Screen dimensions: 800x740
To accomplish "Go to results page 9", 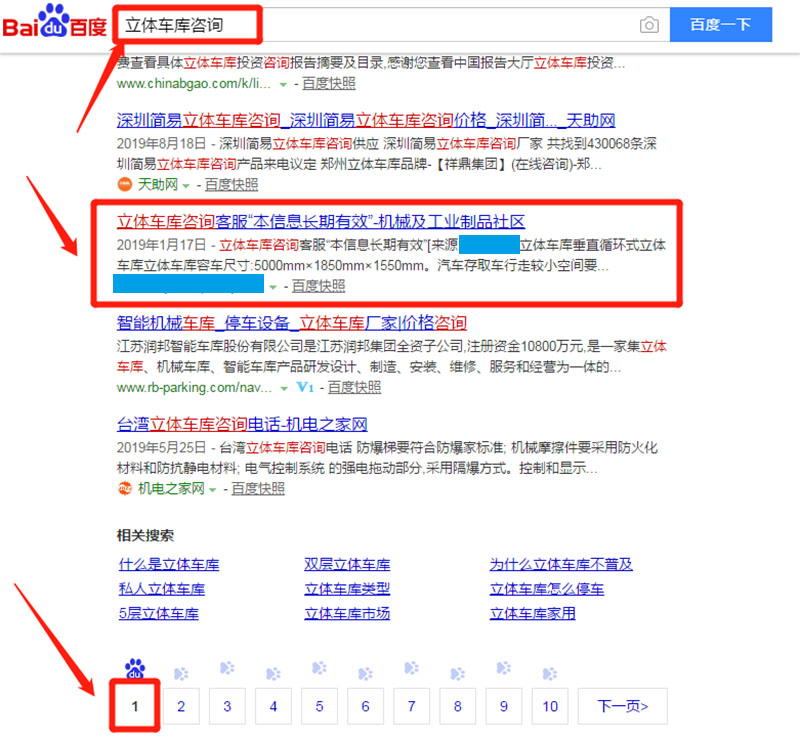I will click(504, 706).
